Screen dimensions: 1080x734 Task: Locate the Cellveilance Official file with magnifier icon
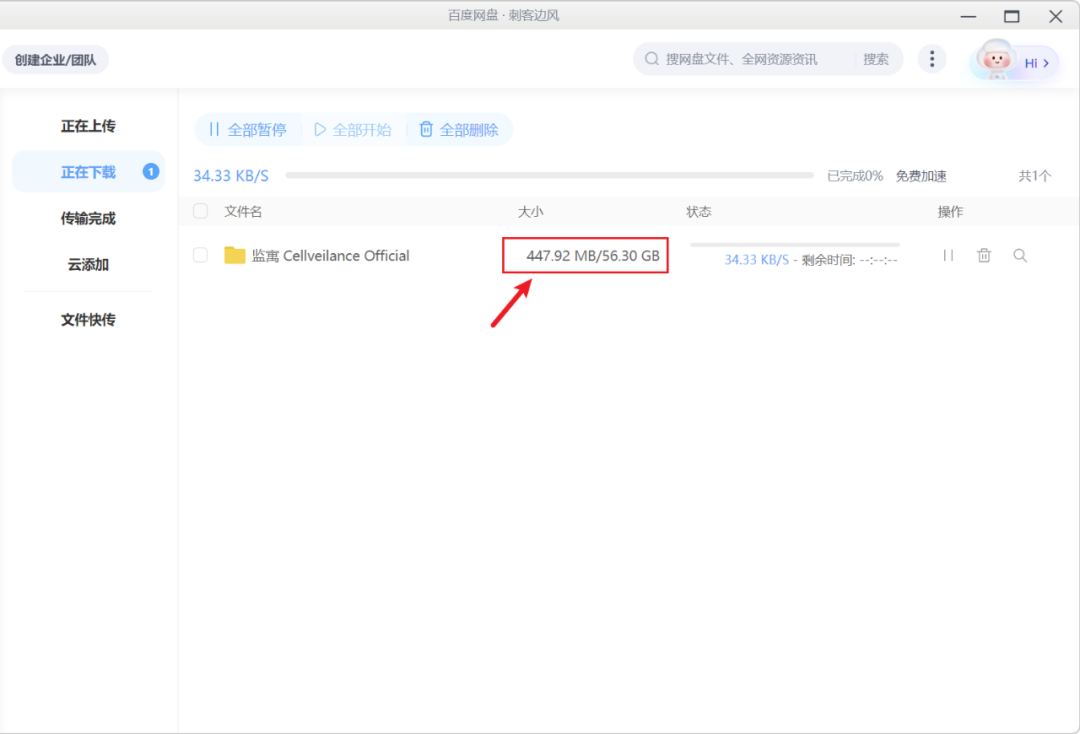[1020, 255]
